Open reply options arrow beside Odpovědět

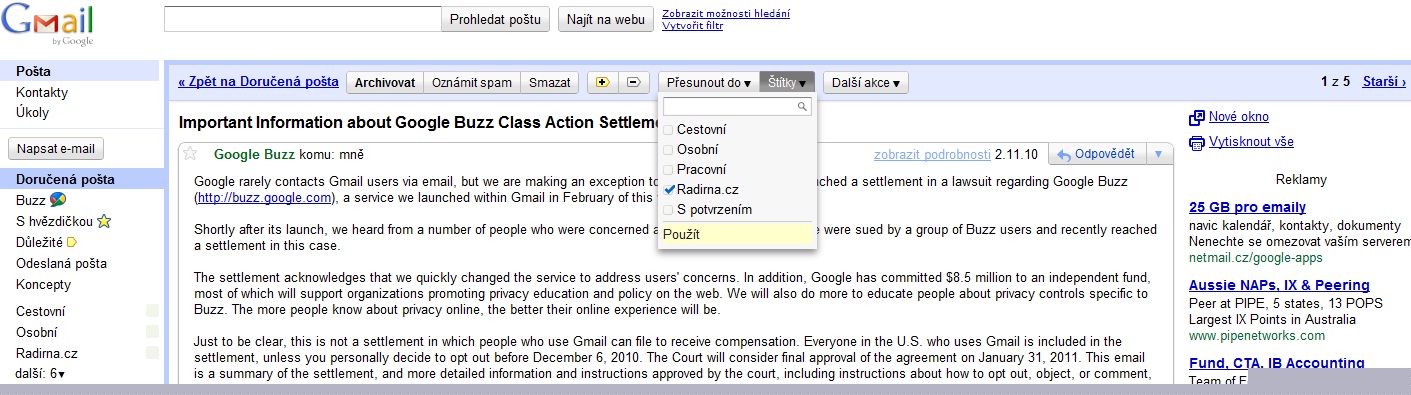pyautogui.click(x=1159, y=154)
